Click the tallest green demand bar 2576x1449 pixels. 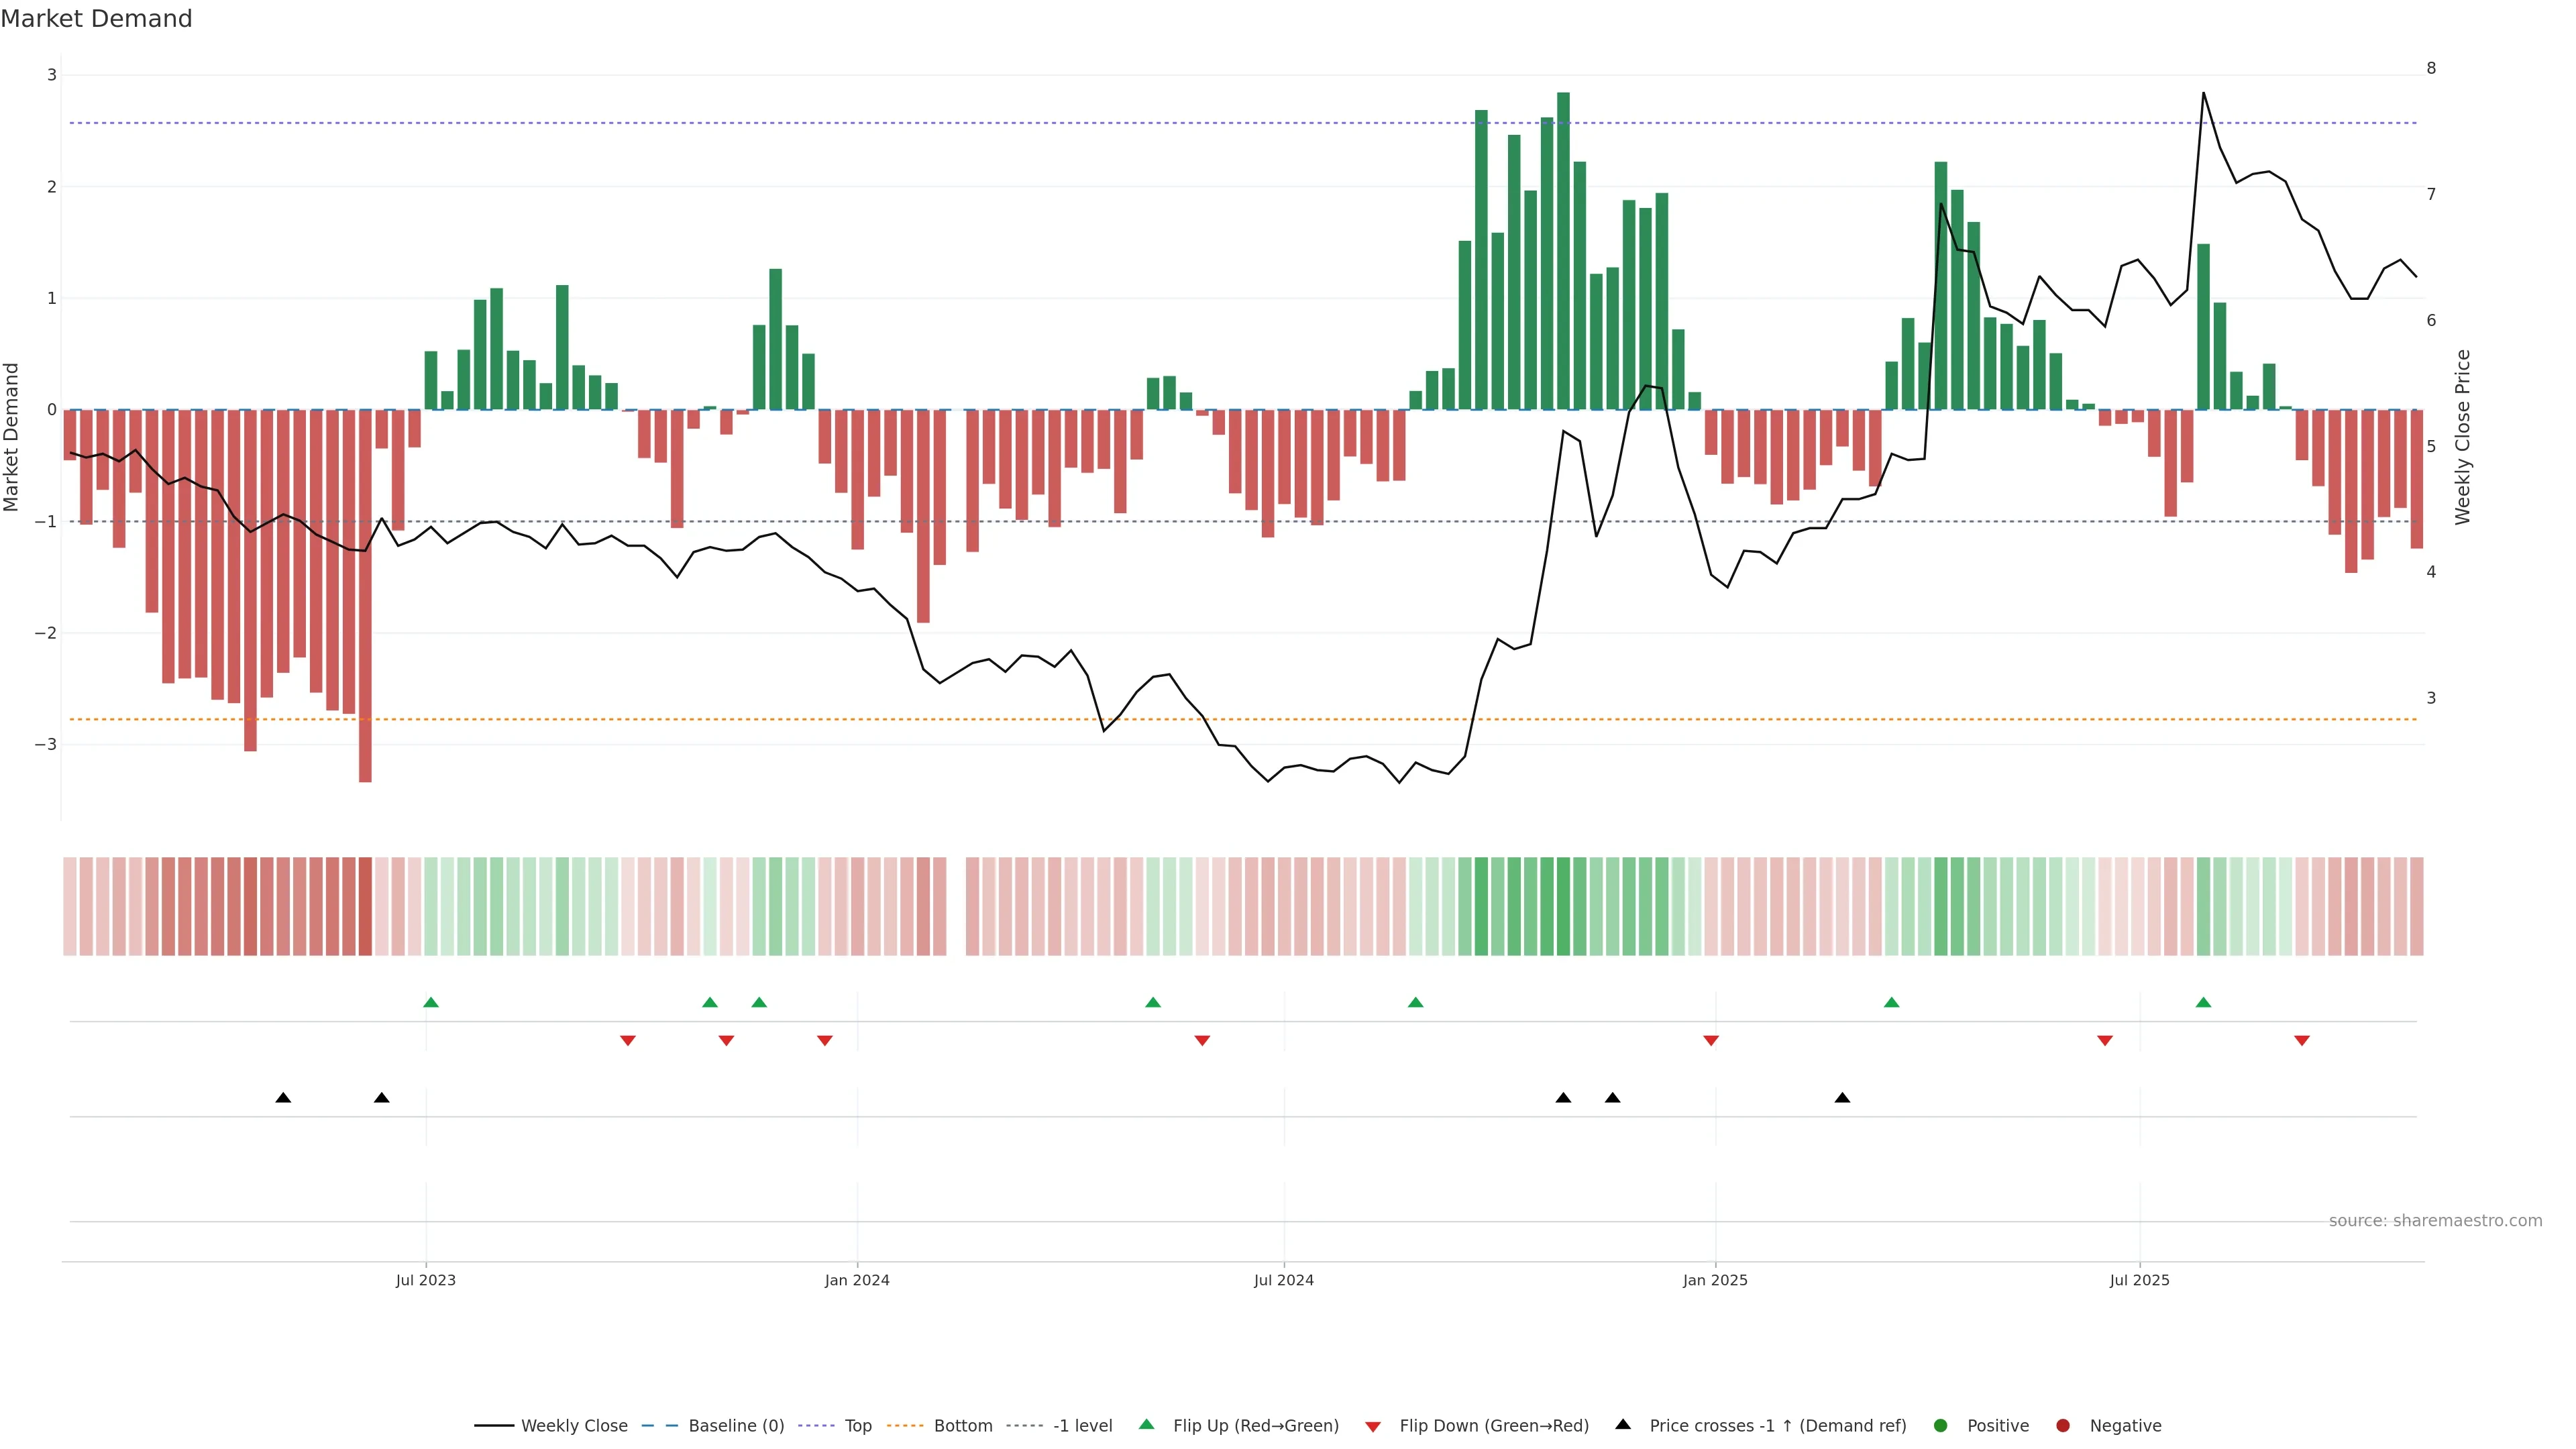pyautogui.click(x=1563, y=250)
